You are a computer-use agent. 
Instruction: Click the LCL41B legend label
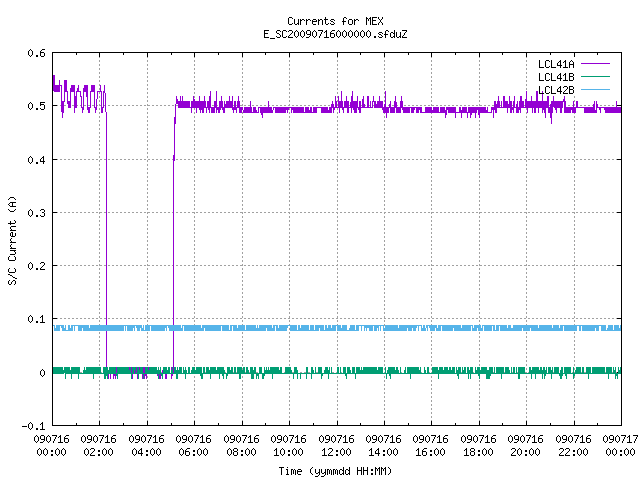[556, 77]
